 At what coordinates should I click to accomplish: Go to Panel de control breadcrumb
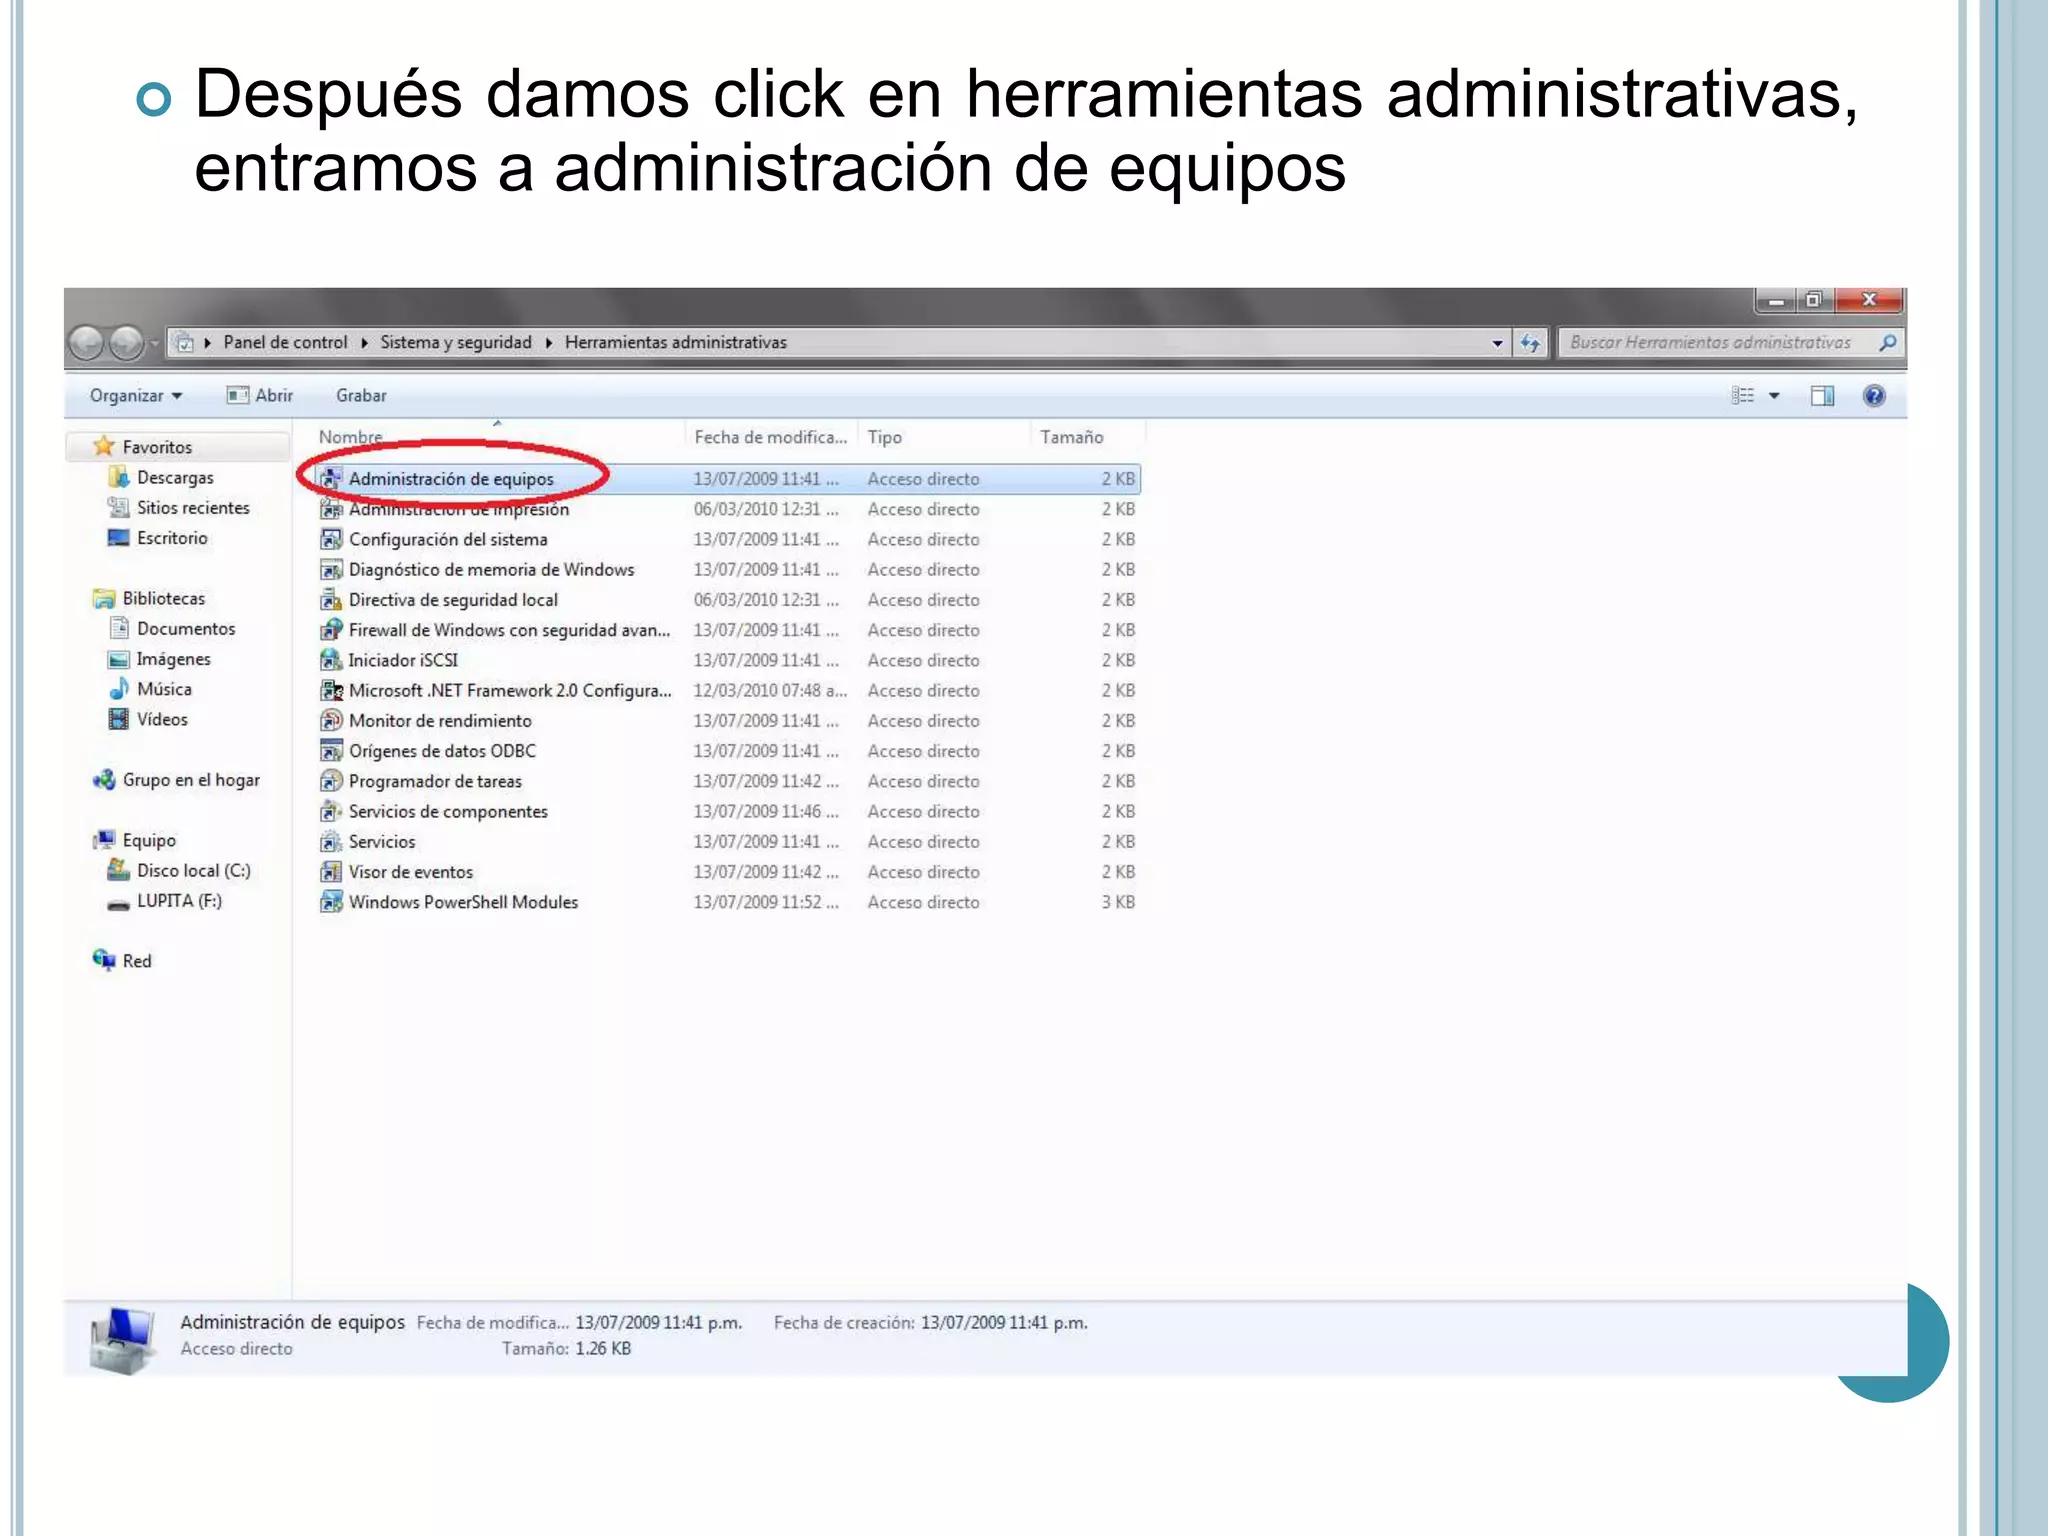click(x=285, y=343)
